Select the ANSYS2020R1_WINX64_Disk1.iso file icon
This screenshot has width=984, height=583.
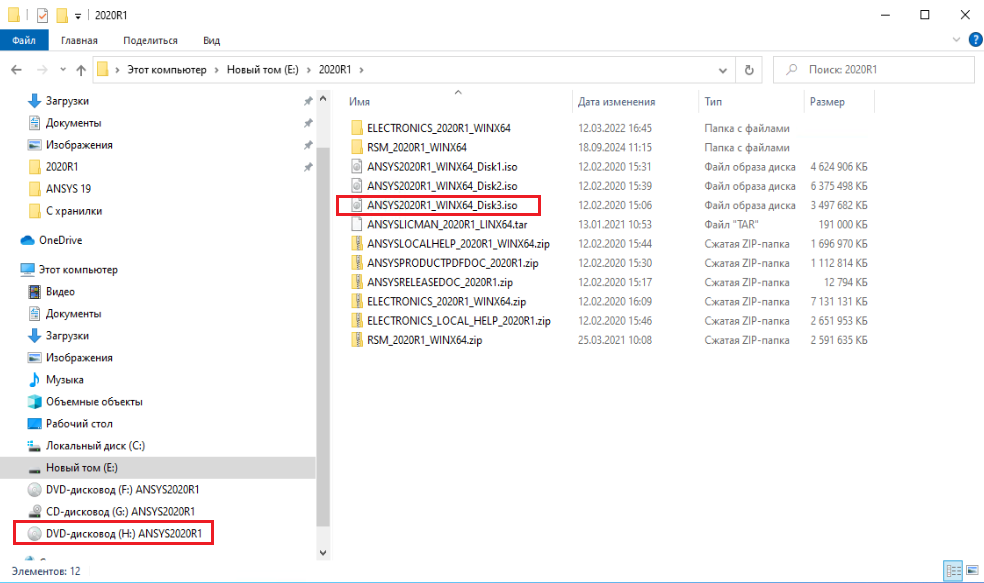click(356, 167)
